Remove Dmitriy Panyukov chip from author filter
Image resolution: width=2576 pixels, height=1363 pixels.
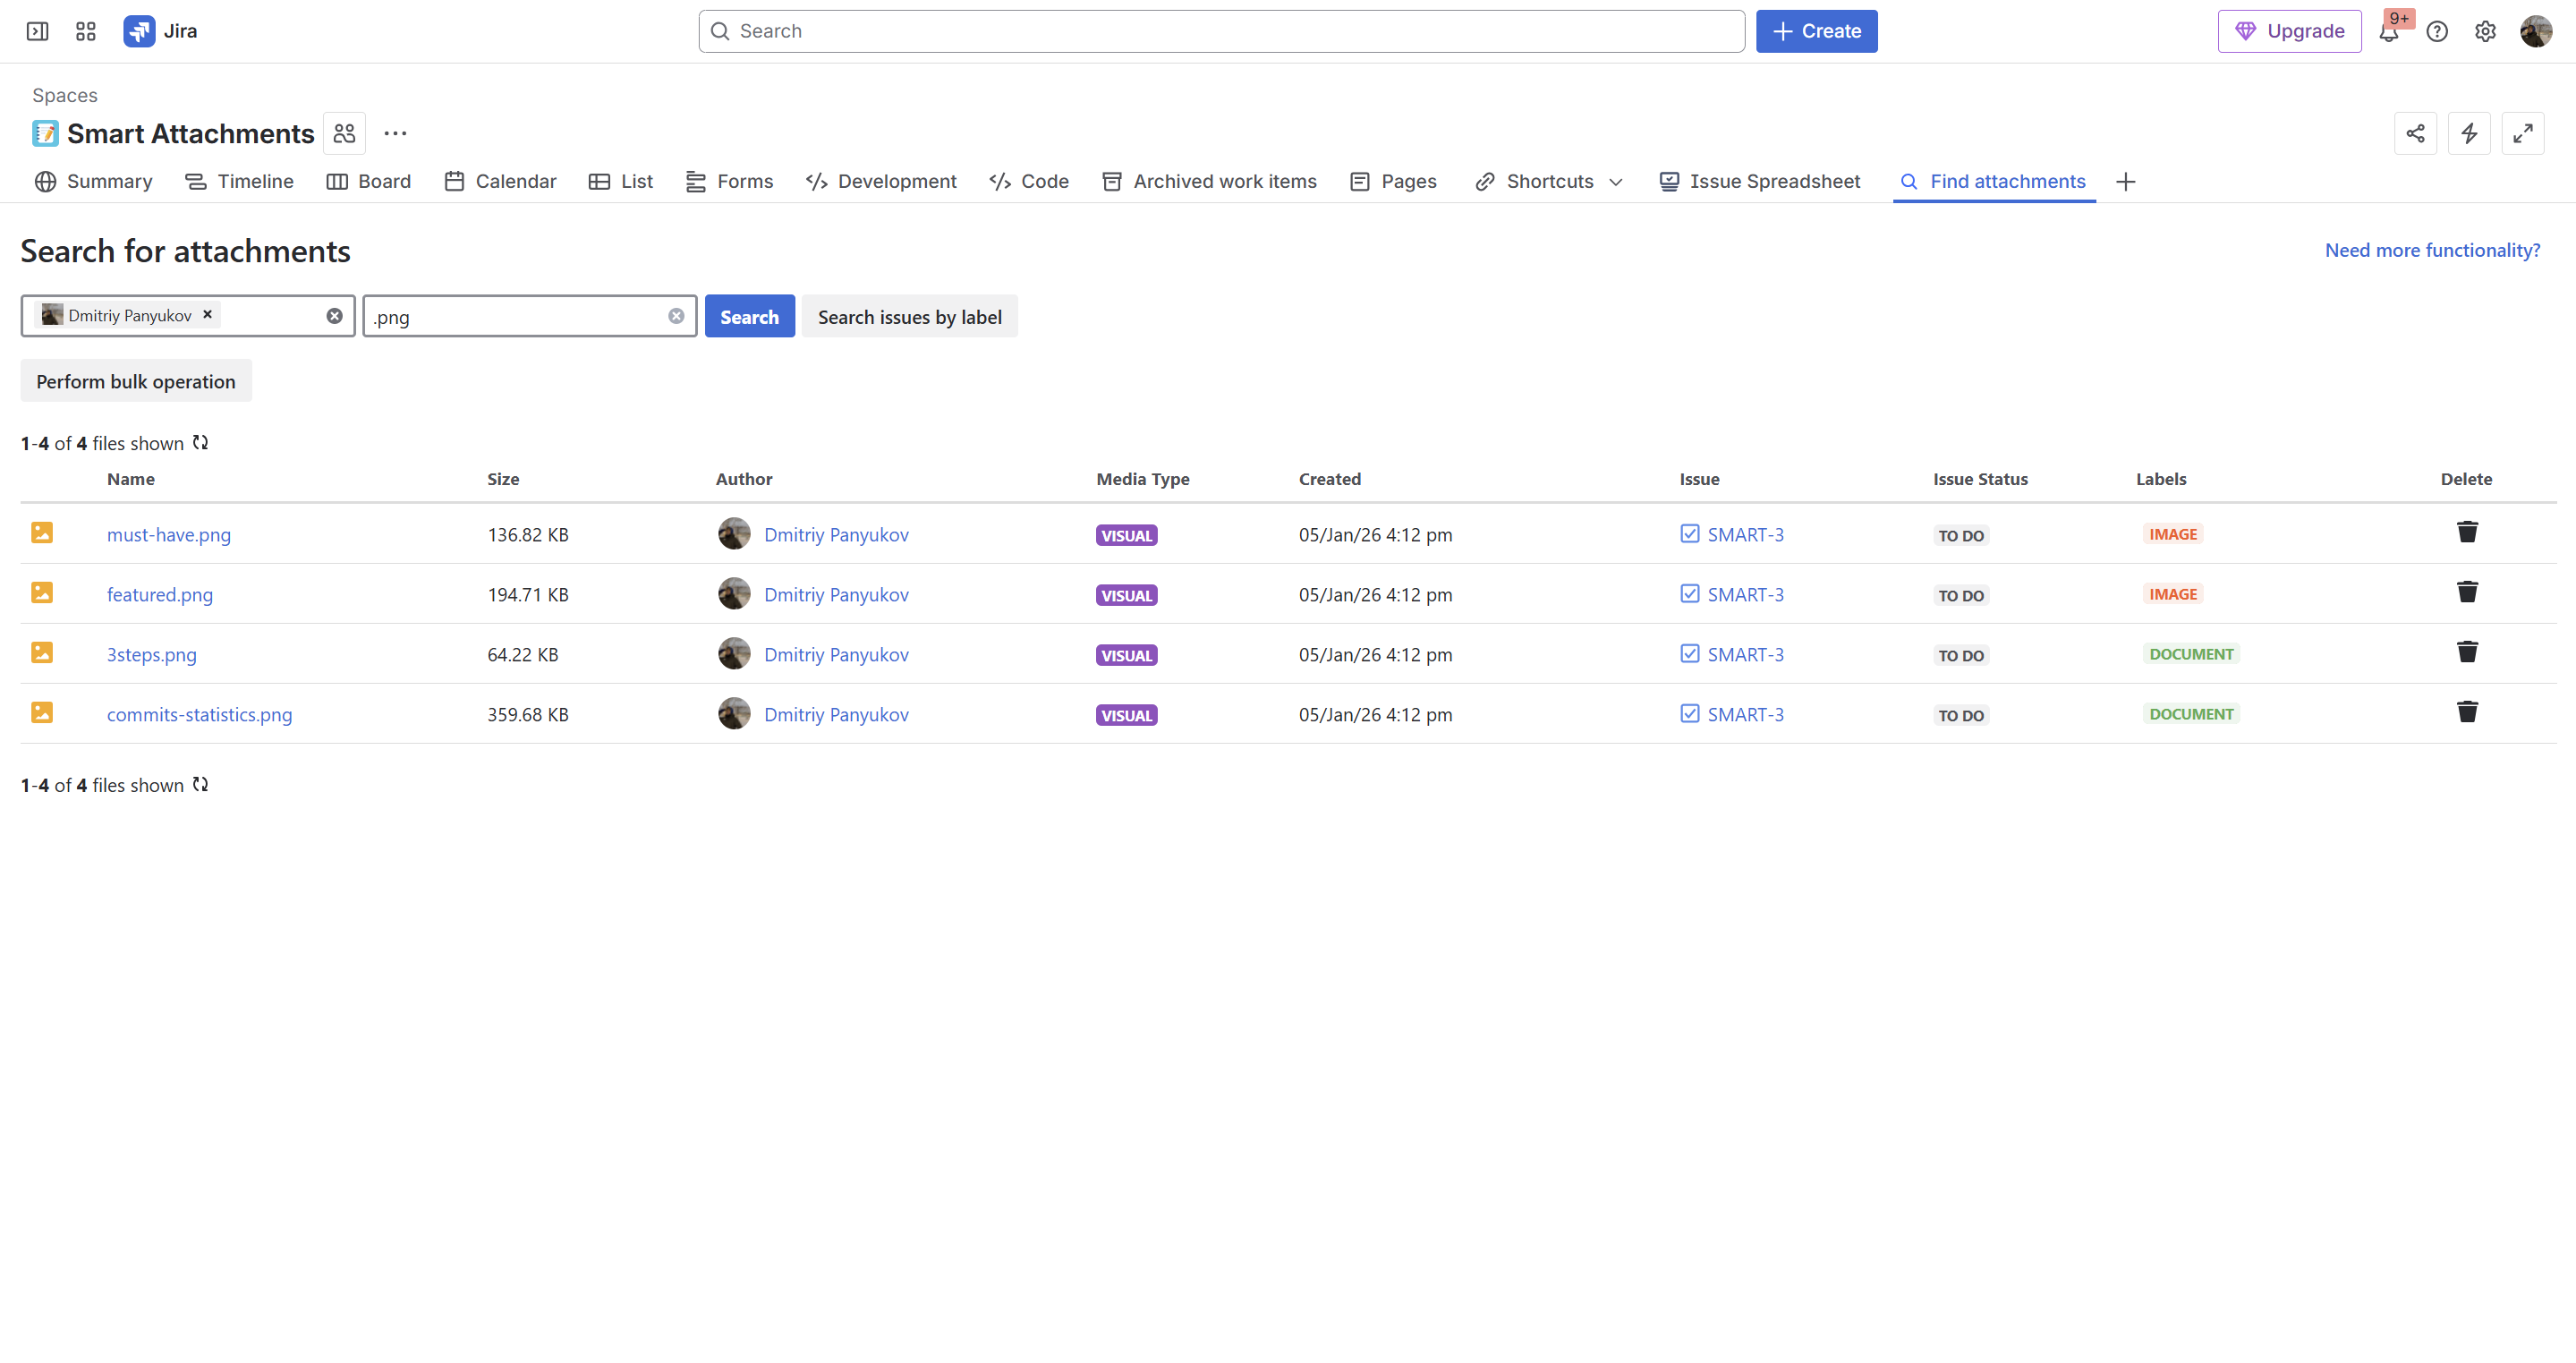tap(208, 314)
